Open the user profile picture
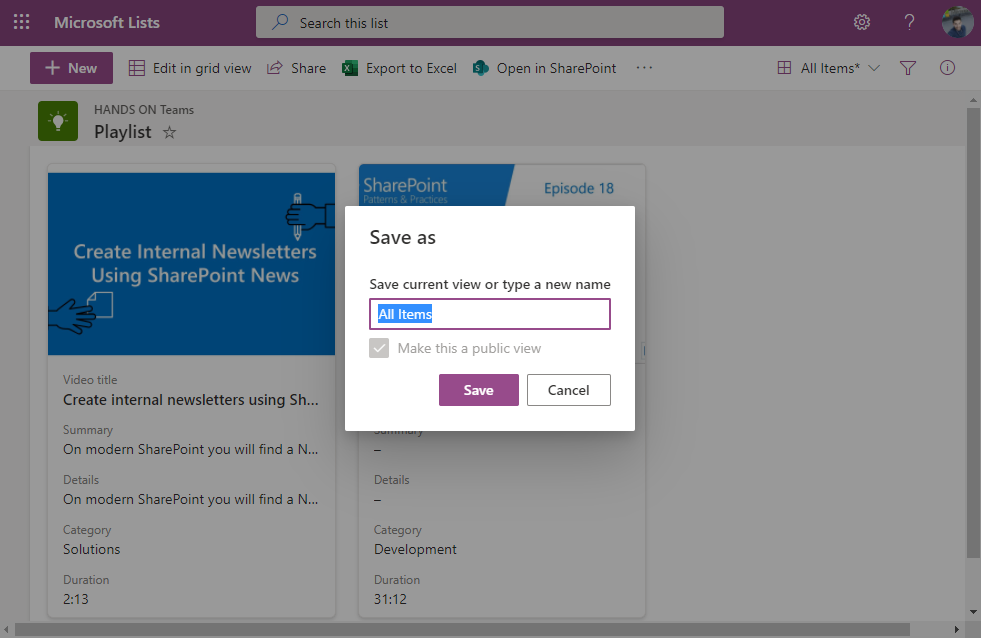This screenshot has width=981, height=638. [x=957, y=22]
